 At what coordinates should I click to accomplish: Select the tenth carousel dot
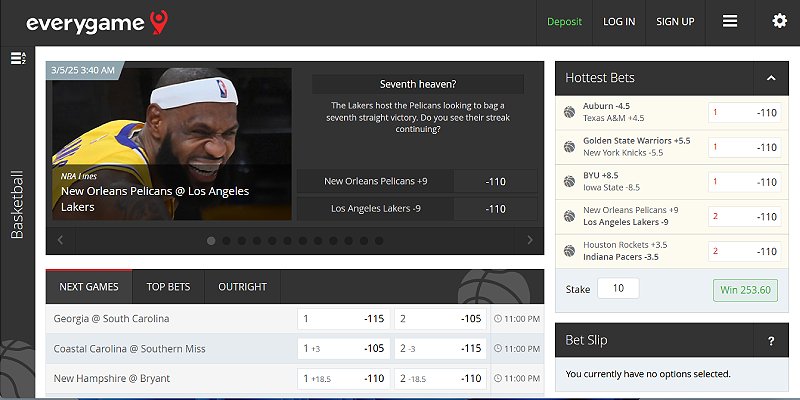(348, 241)
